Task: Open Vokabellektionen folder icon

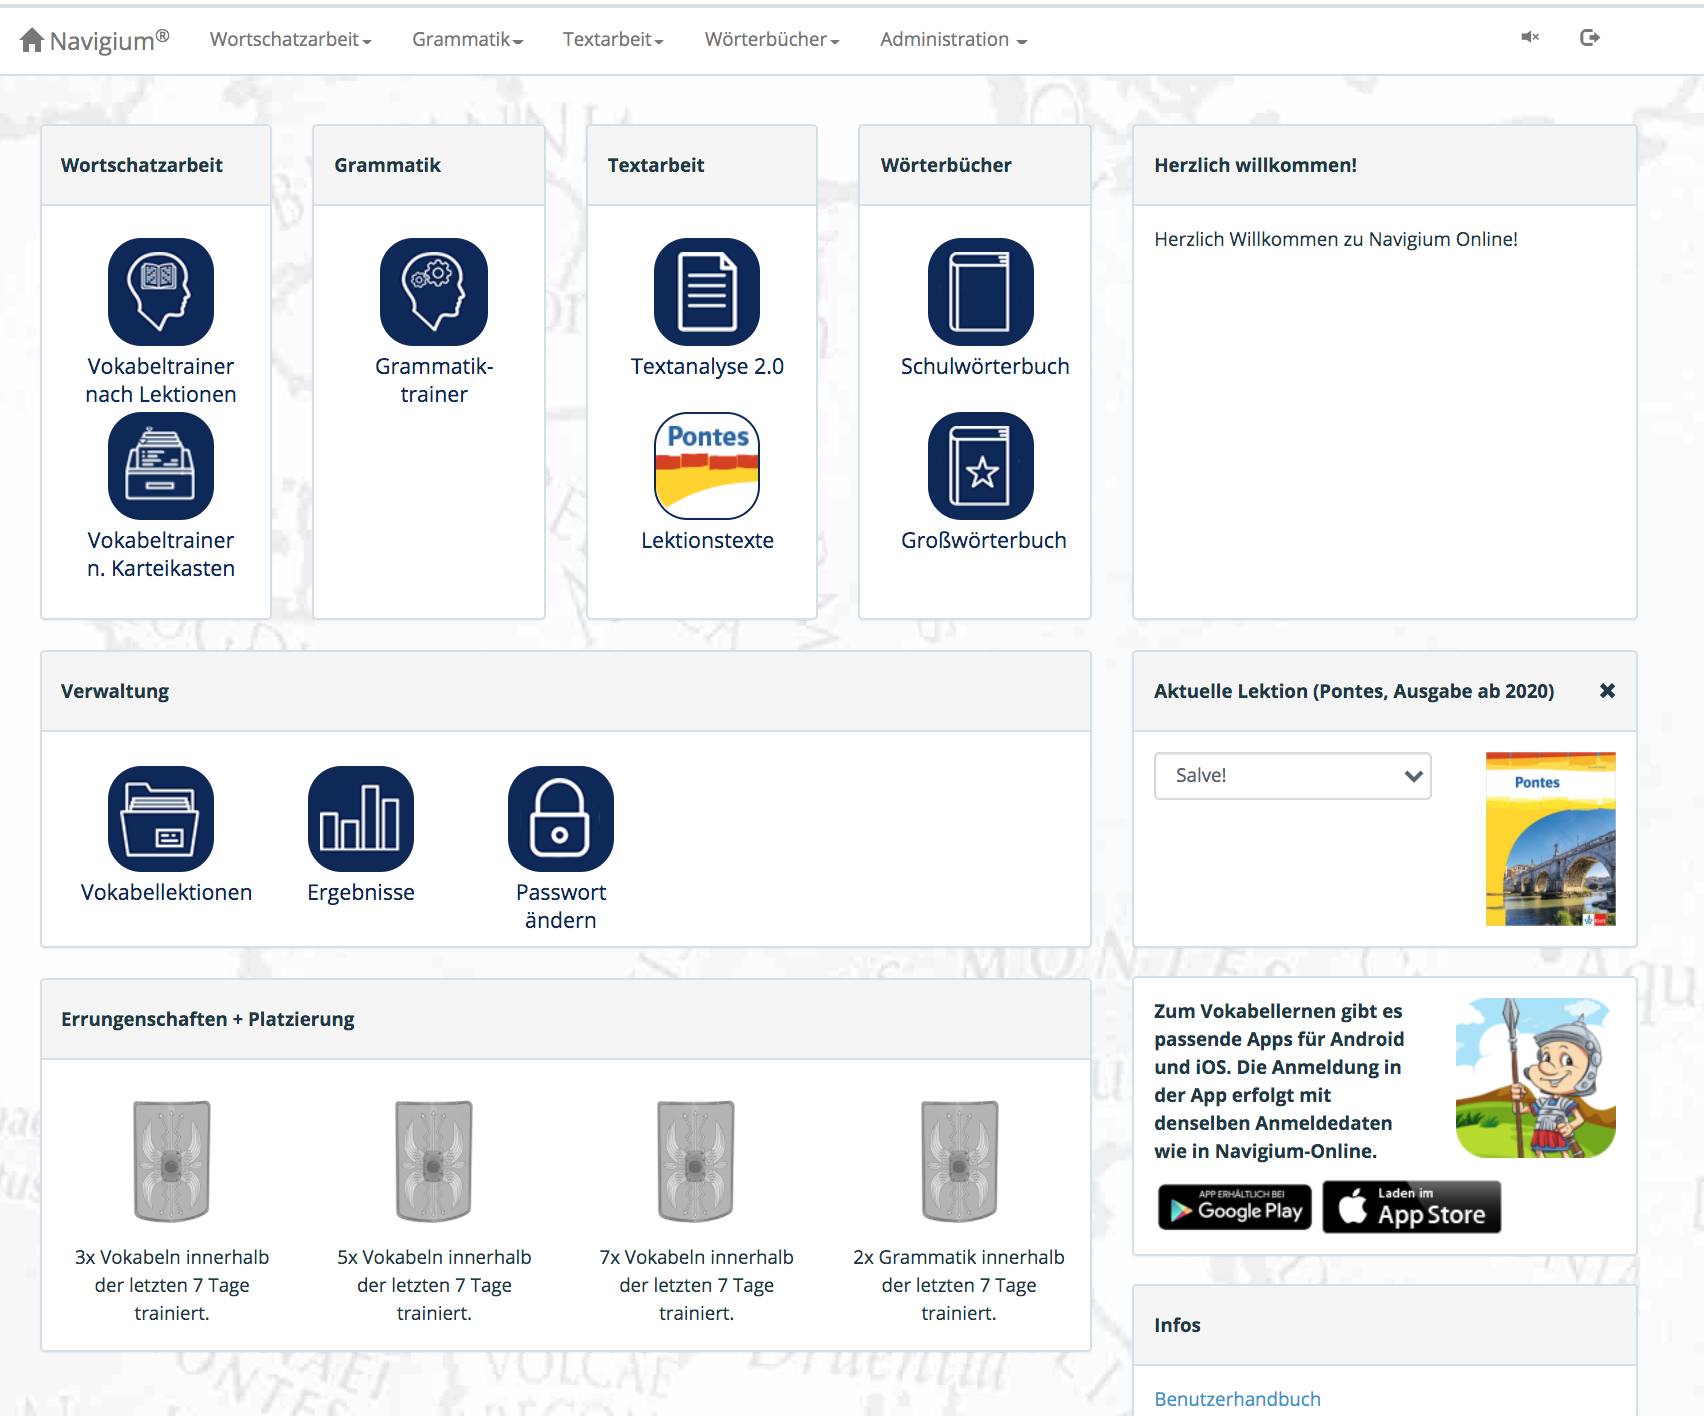Action: coord(161,819)
